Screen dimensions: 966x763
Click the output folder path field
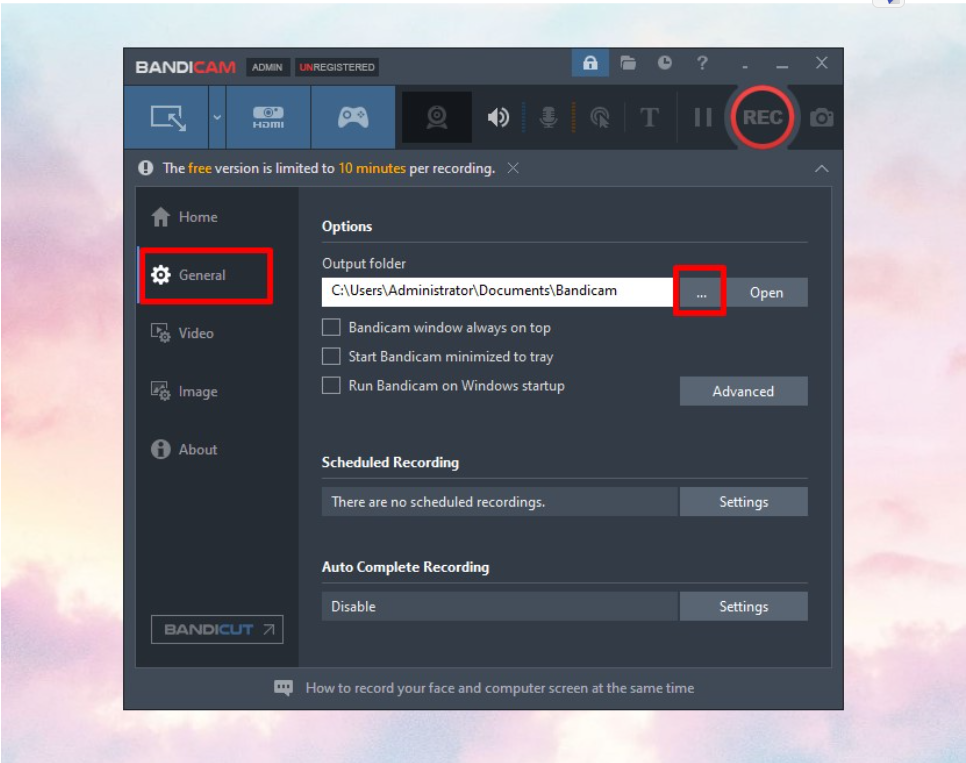[497, 292]
